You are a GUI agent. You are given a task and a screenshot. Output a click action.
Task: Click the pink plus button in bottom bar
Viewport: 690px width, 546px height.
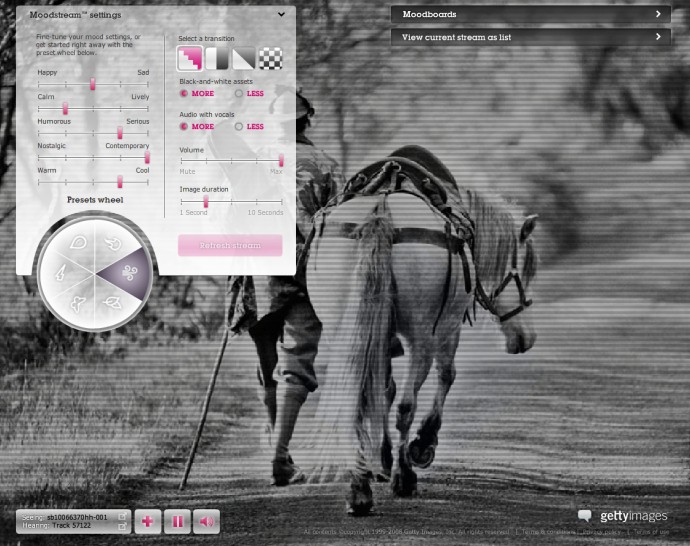pos(147,521)
